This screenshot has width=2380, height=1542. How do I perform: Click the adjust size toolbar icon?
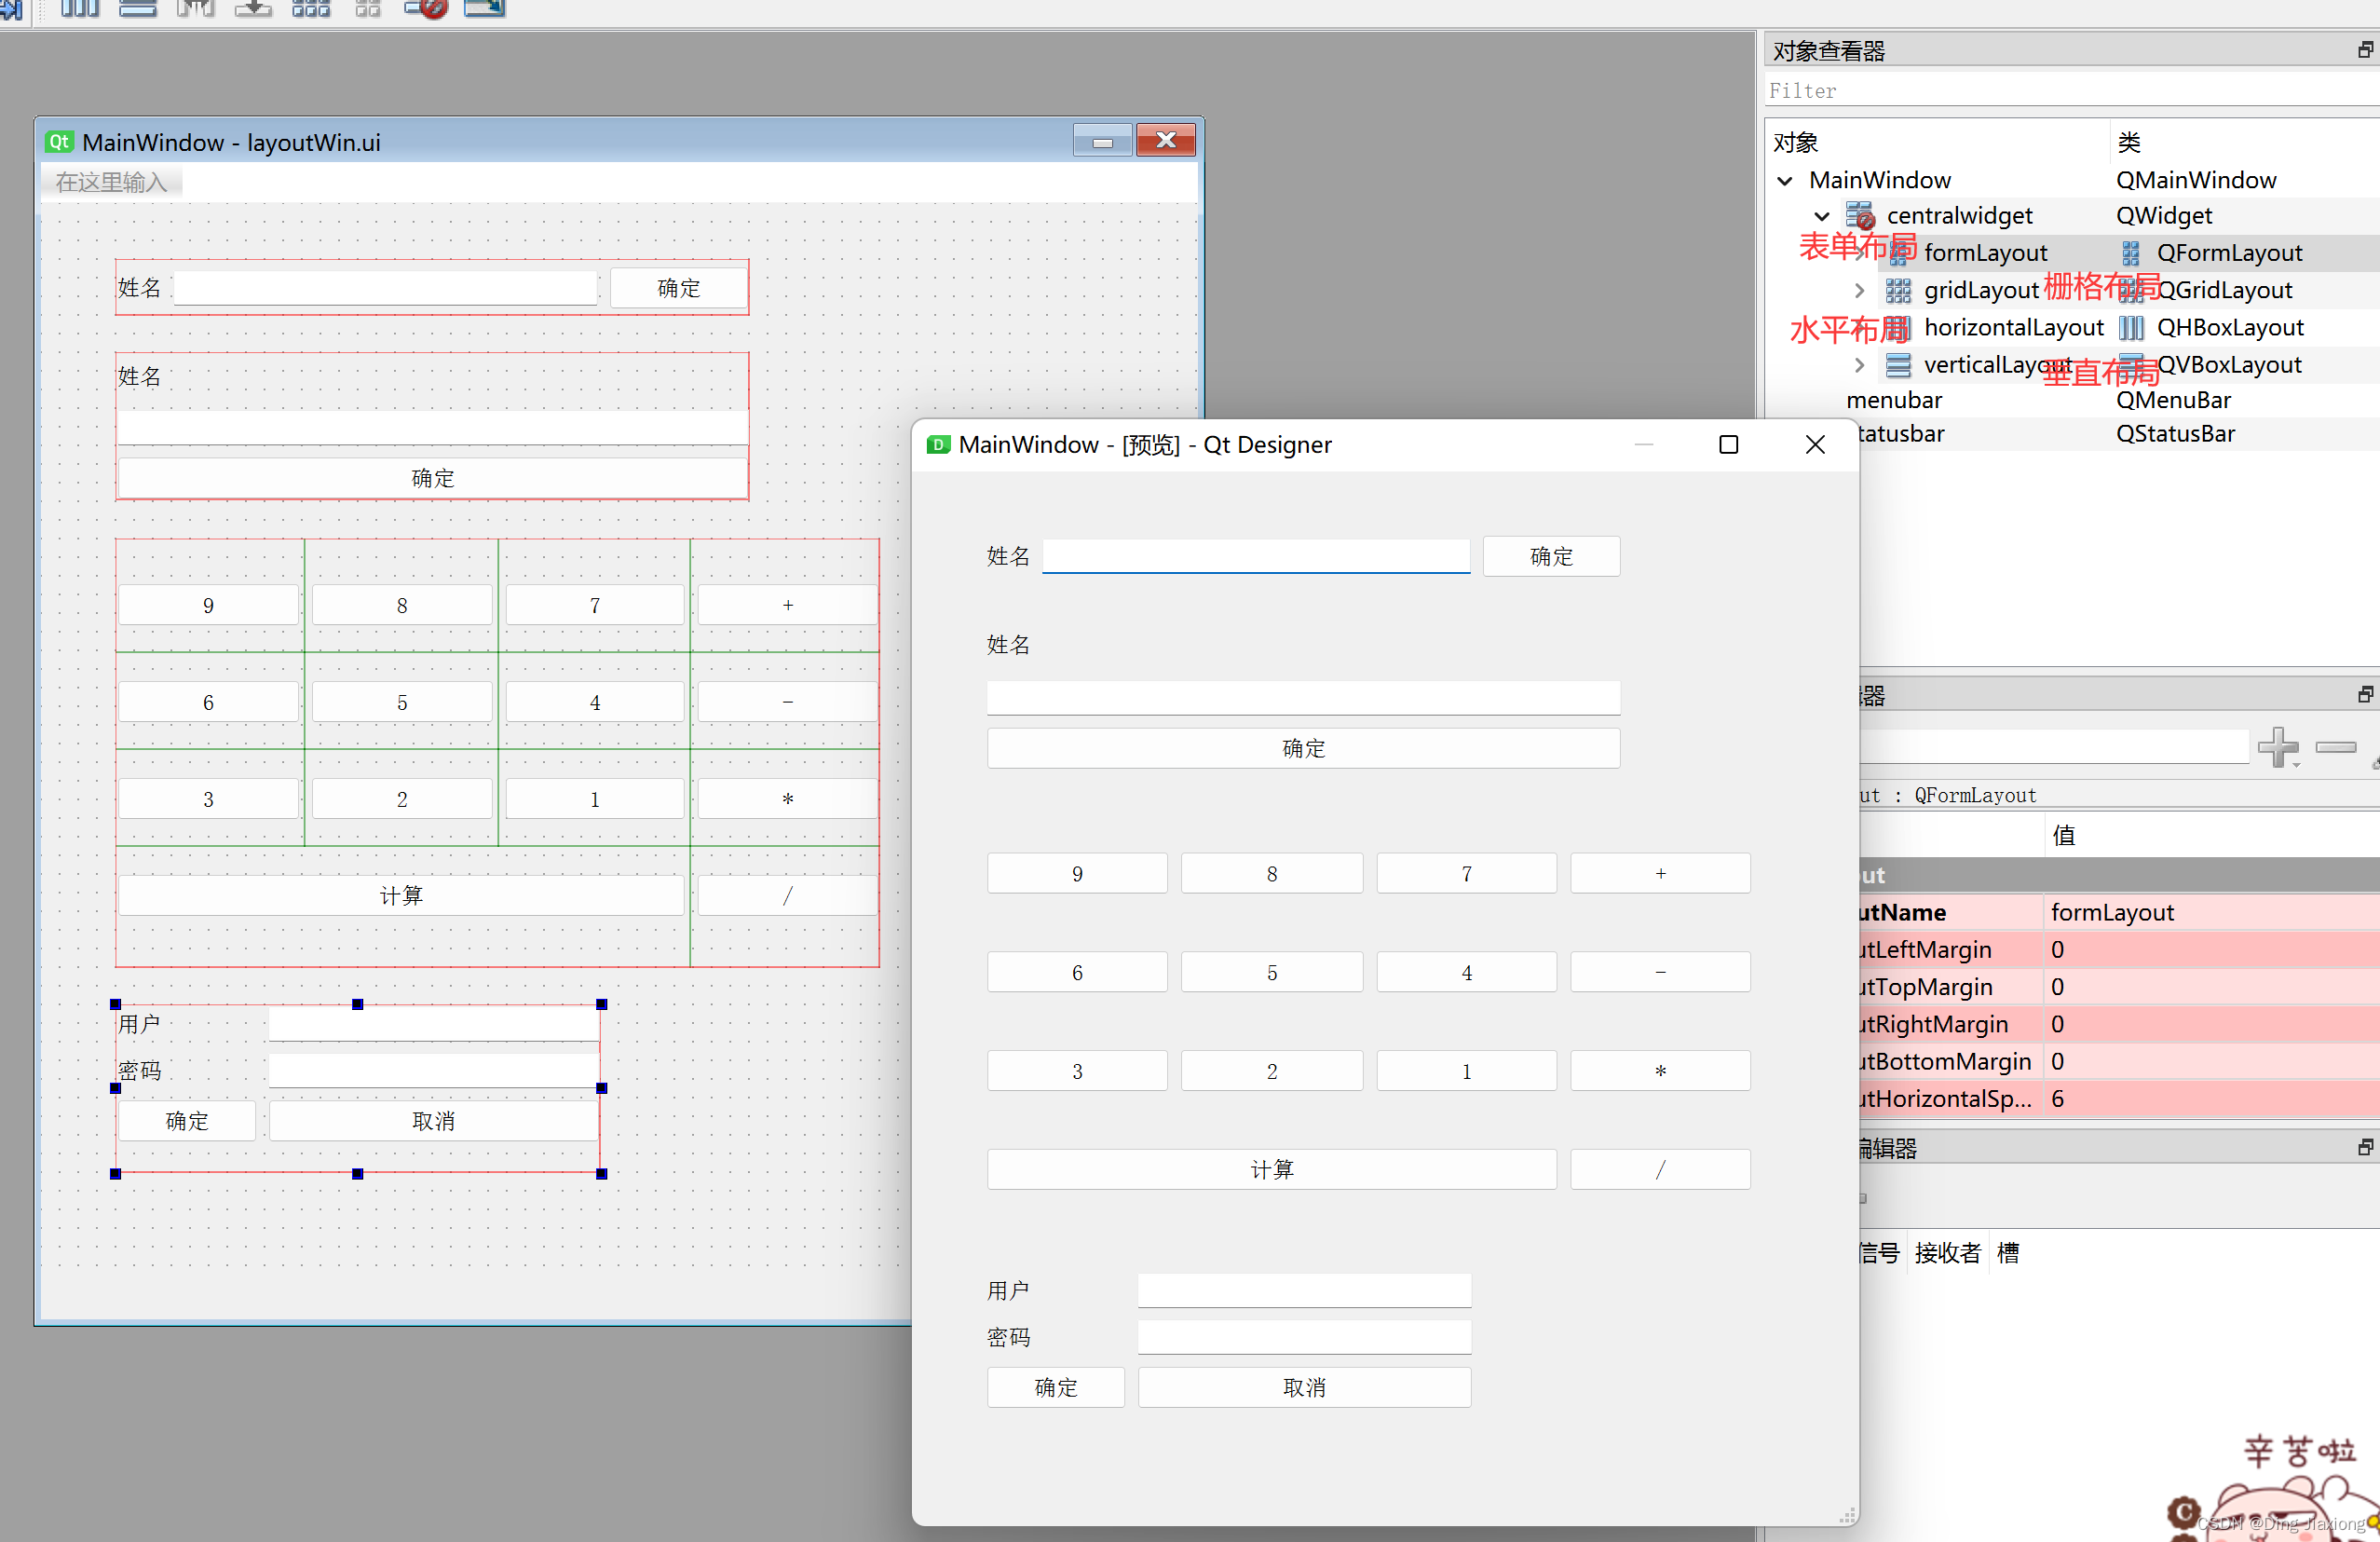[485, 8]
